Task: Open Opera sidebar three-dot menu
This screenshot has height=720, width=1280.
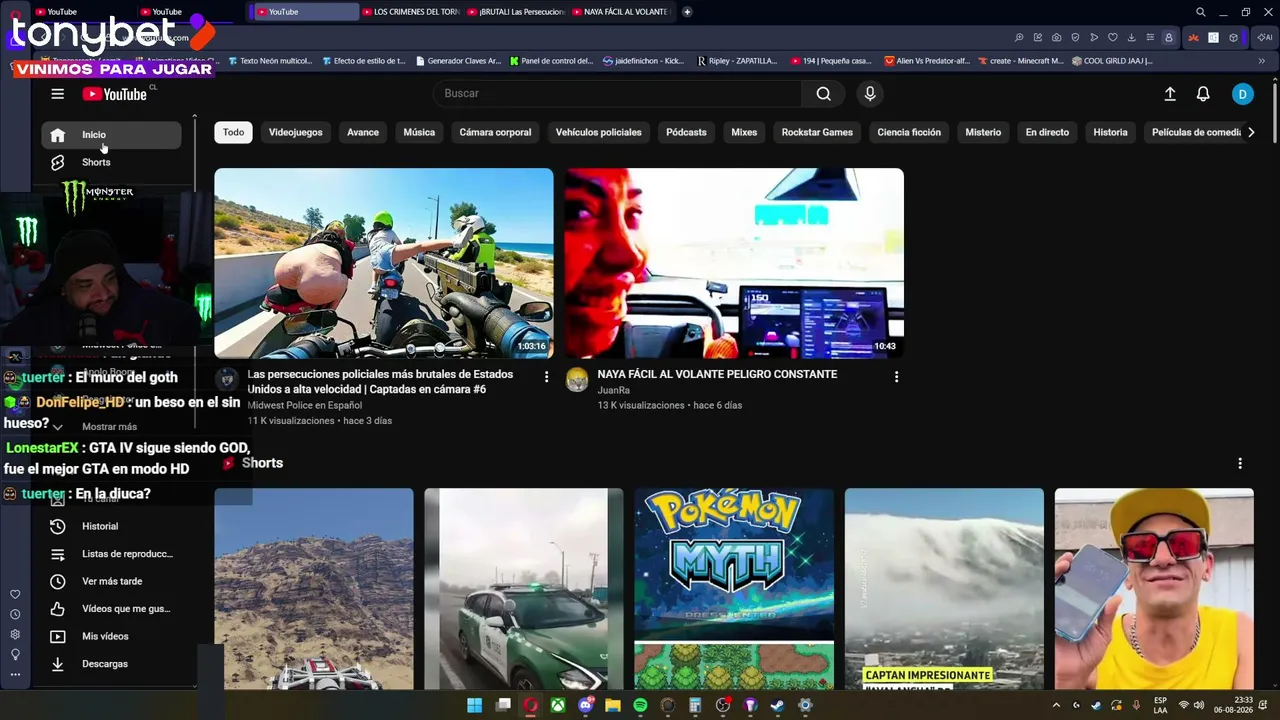Action: pyautogui.click(x=15, y=675)
